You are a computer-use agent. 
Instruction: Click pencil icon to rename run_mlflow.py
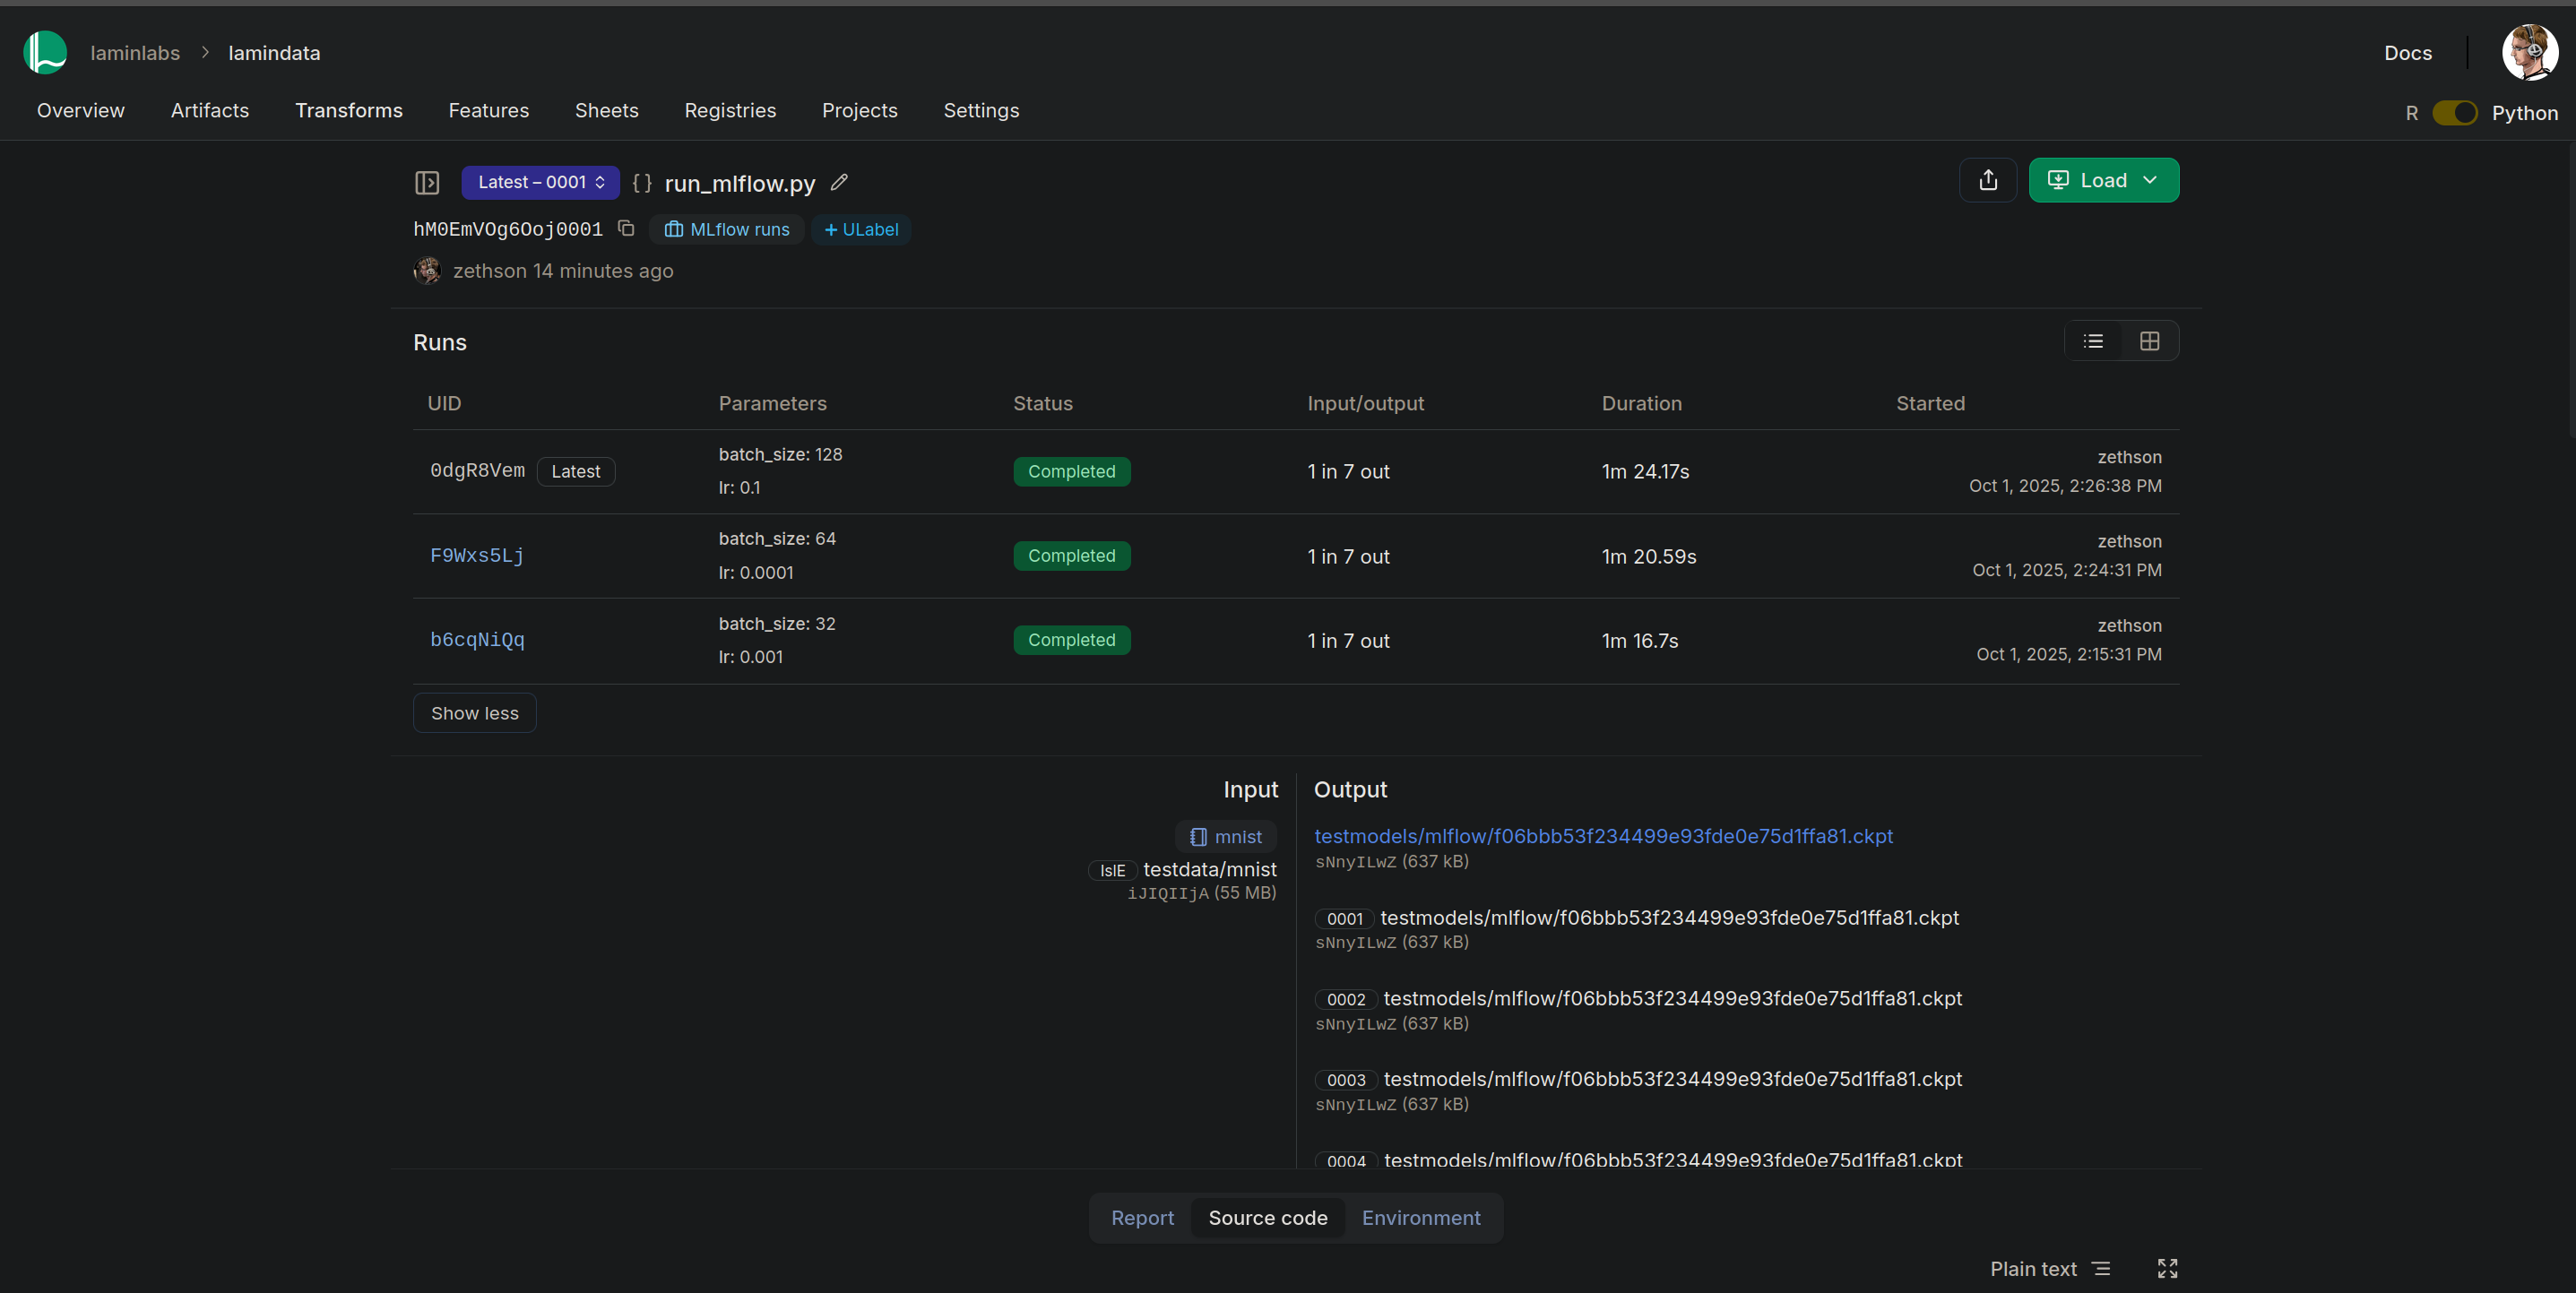[839, 182]
